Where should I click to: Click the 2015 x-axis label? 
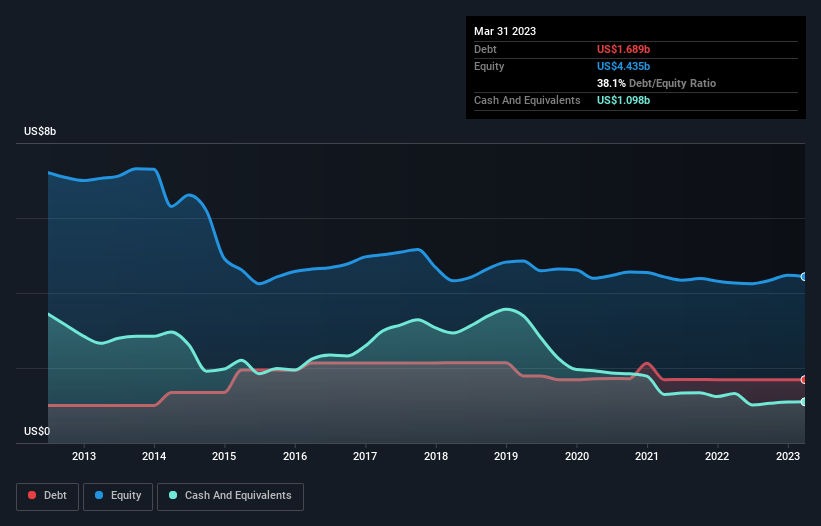point(224,456)
